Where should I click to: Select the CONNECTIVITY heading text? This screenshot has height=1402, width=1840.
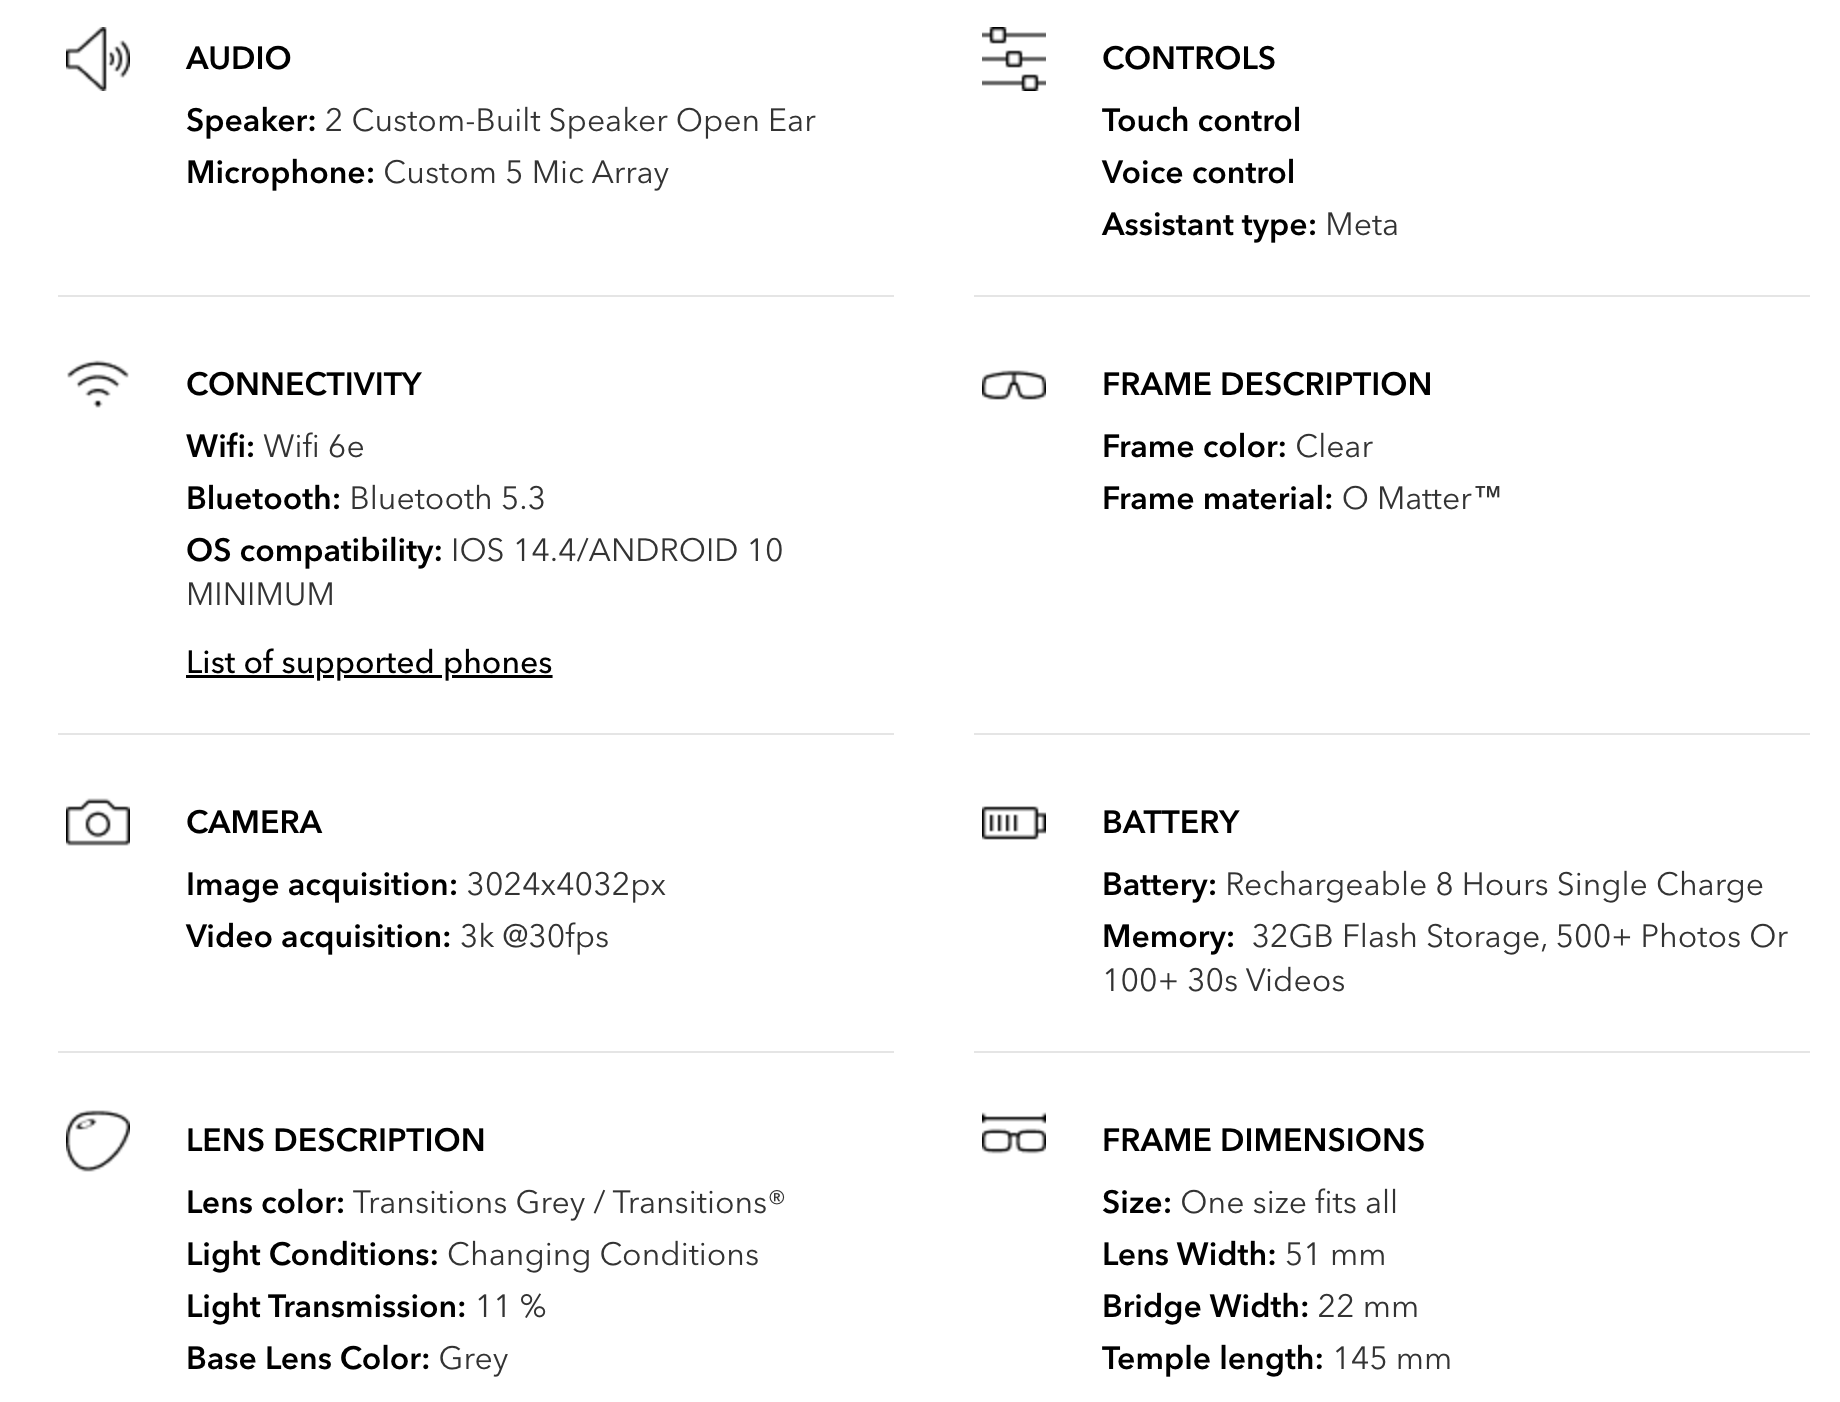click(x=303, y=384)
